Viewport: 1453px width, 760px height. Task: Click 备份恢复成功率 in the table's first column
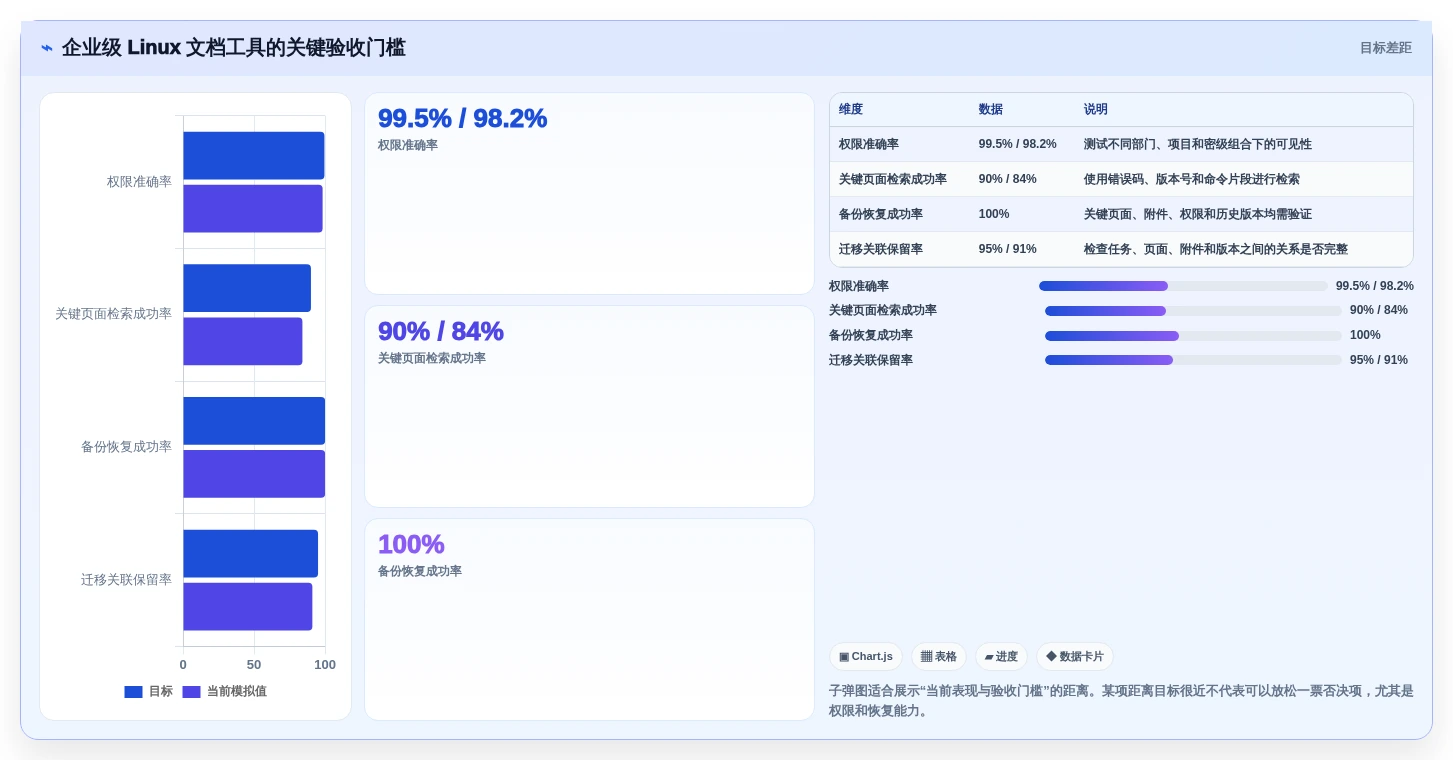pos(881,214)
